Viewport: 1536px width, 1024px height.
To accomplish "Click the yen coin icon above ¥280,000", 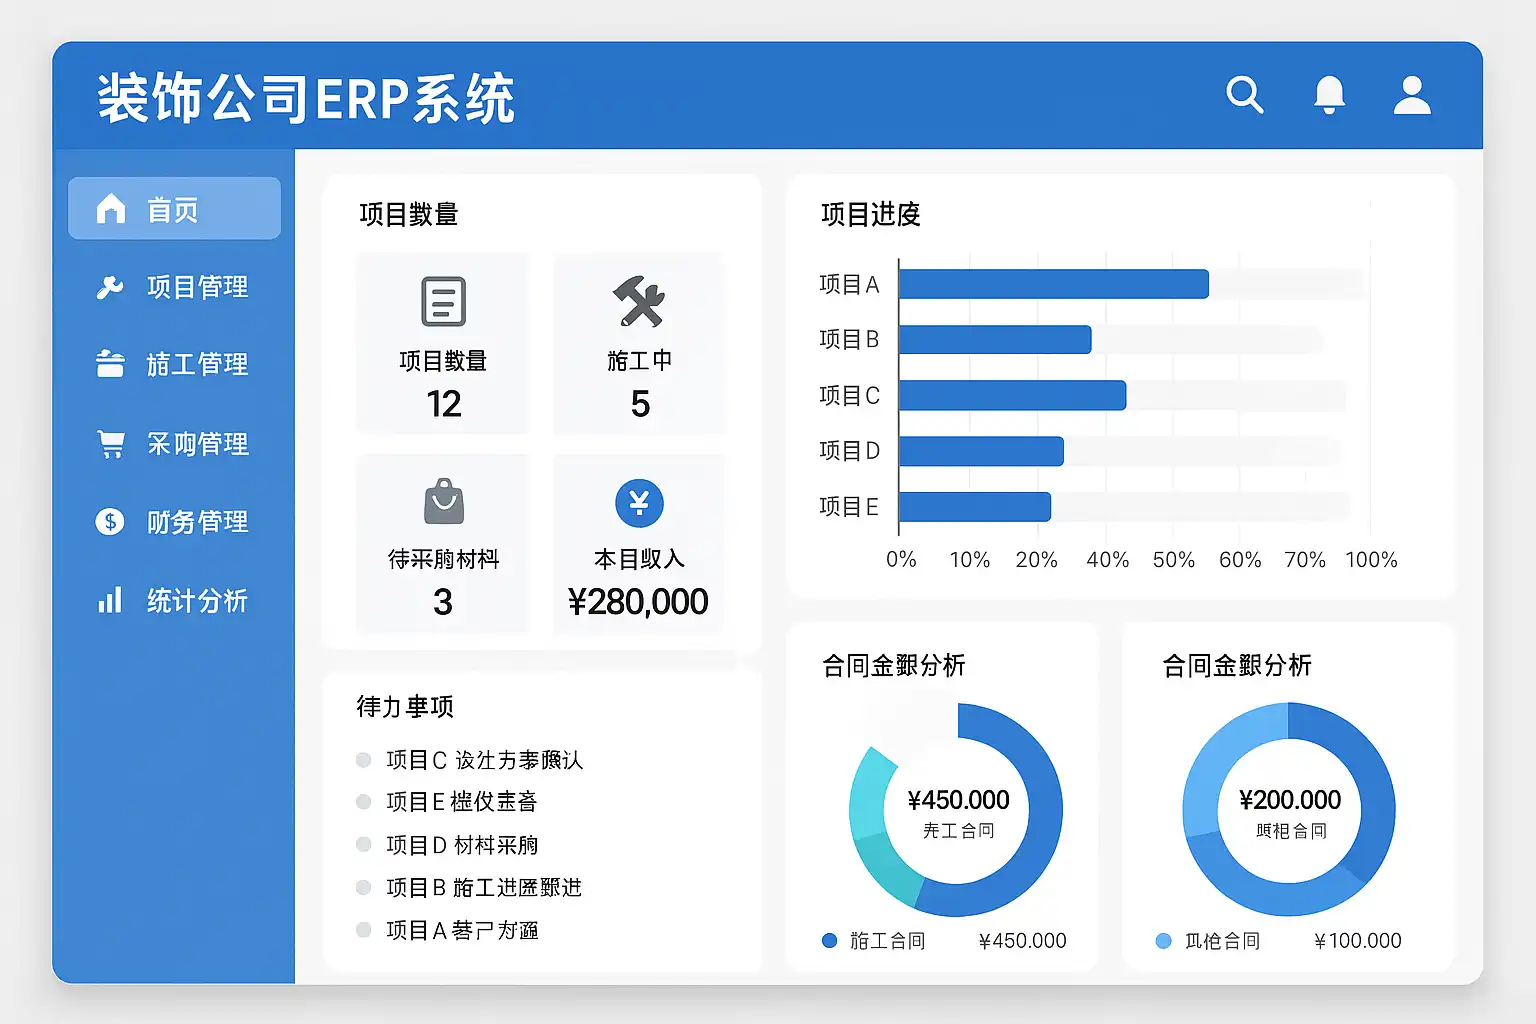I will tap(639, 503).
